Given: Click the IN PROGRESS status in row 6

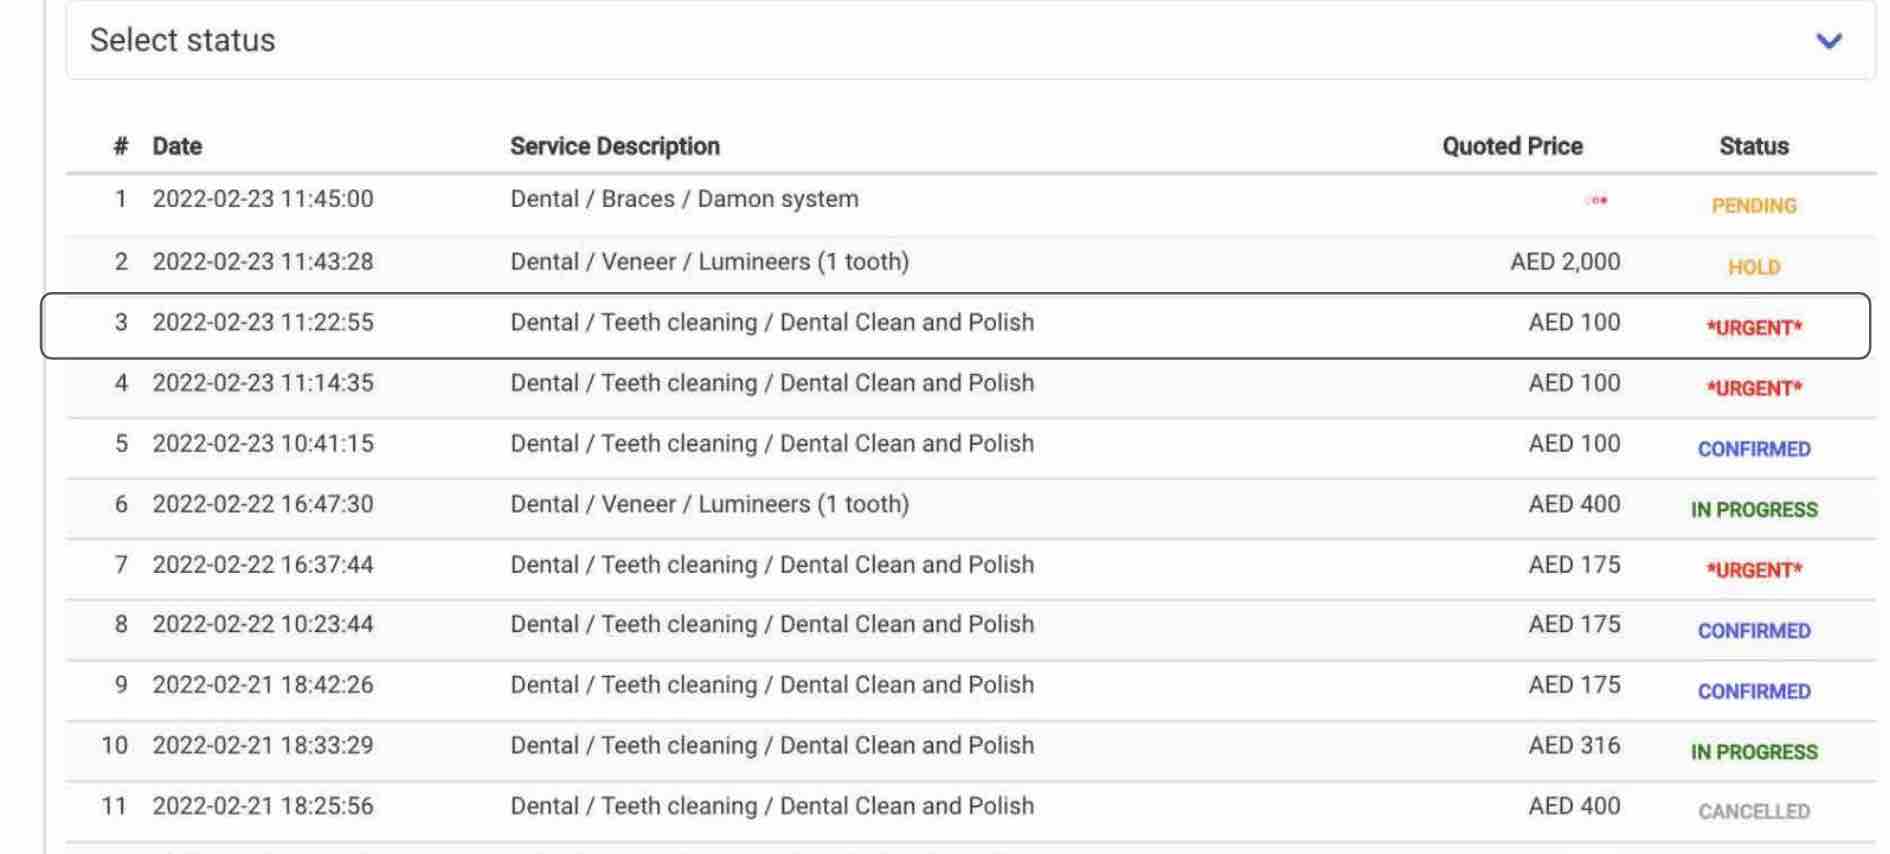Looking at the screenshot, I should 1754,510.
